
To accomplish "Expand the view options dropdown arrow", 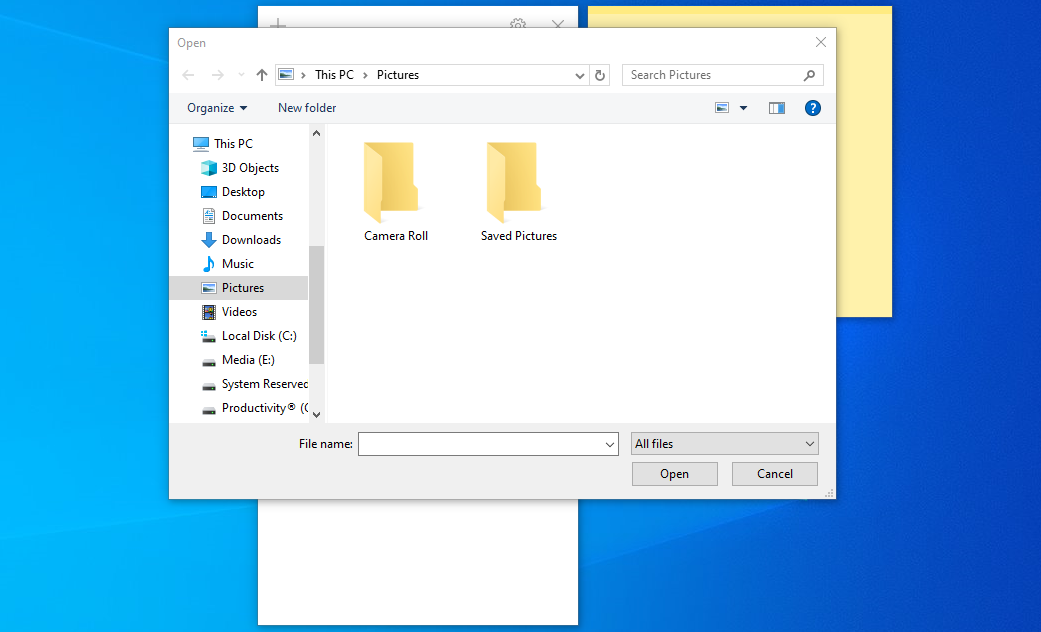I will [x=743, y=108].
